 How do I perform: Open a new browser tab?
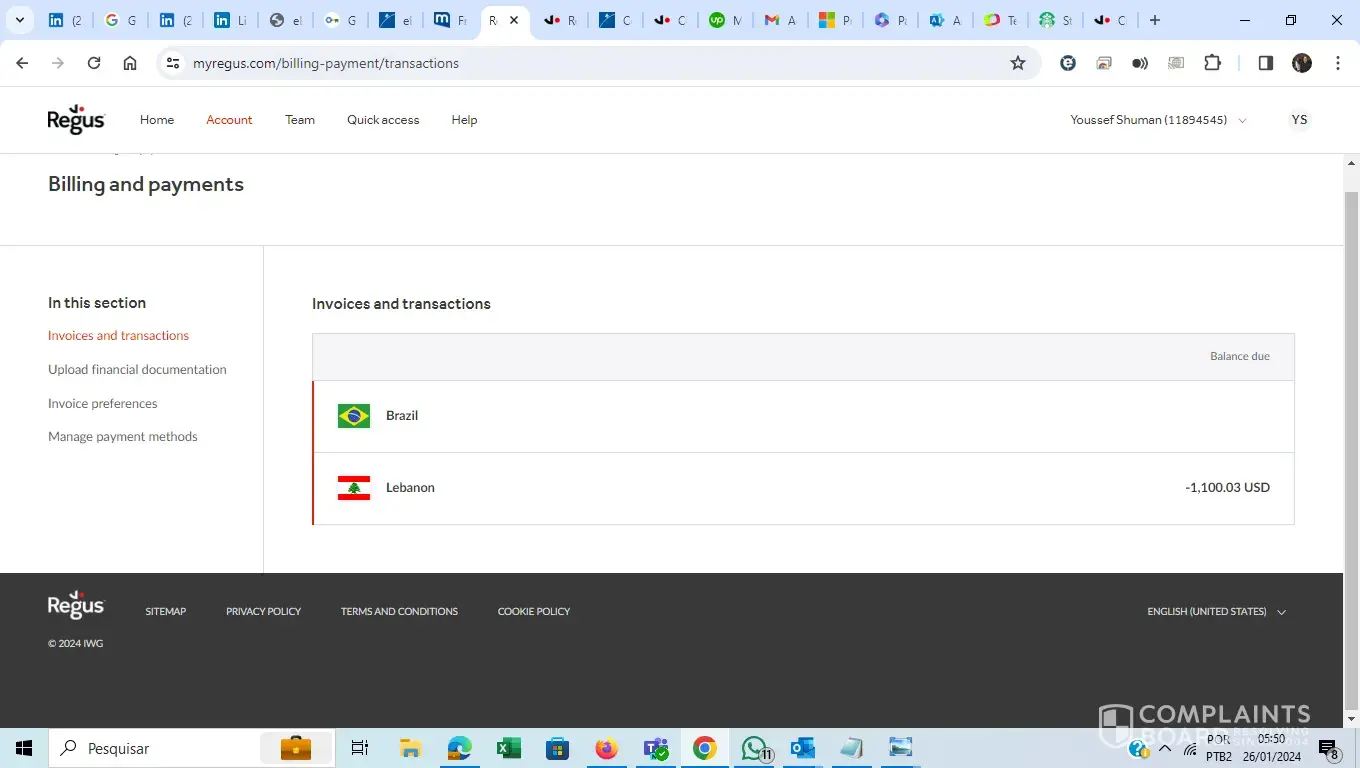click(1155, 20)
